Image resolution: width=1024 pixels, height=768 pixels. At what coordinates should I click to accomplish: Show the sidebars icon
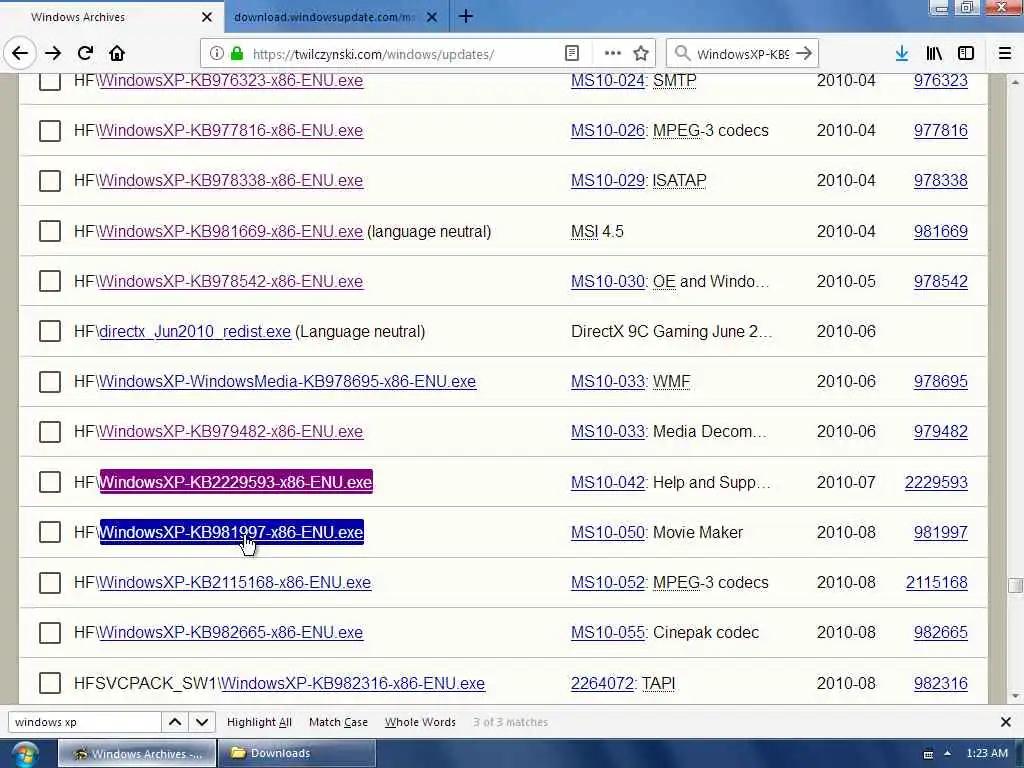coord(966,54)
